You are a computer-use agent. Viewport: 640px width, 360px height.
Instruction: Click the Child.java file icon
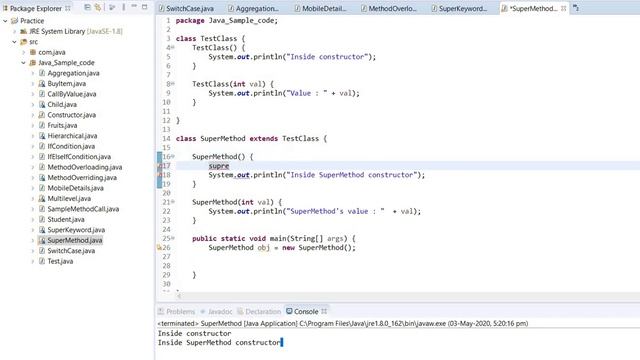click(42, 104)
